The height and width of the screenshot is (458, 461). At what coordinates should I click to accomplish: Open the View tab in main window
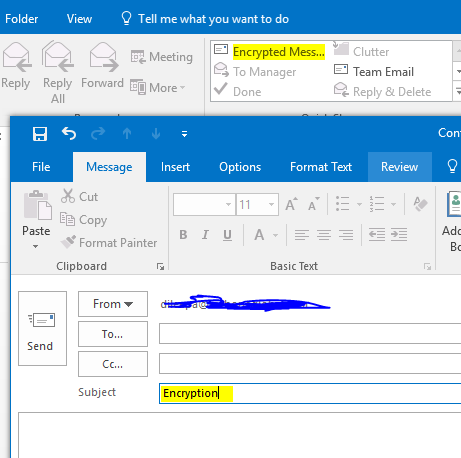click(x=79, y=19)
